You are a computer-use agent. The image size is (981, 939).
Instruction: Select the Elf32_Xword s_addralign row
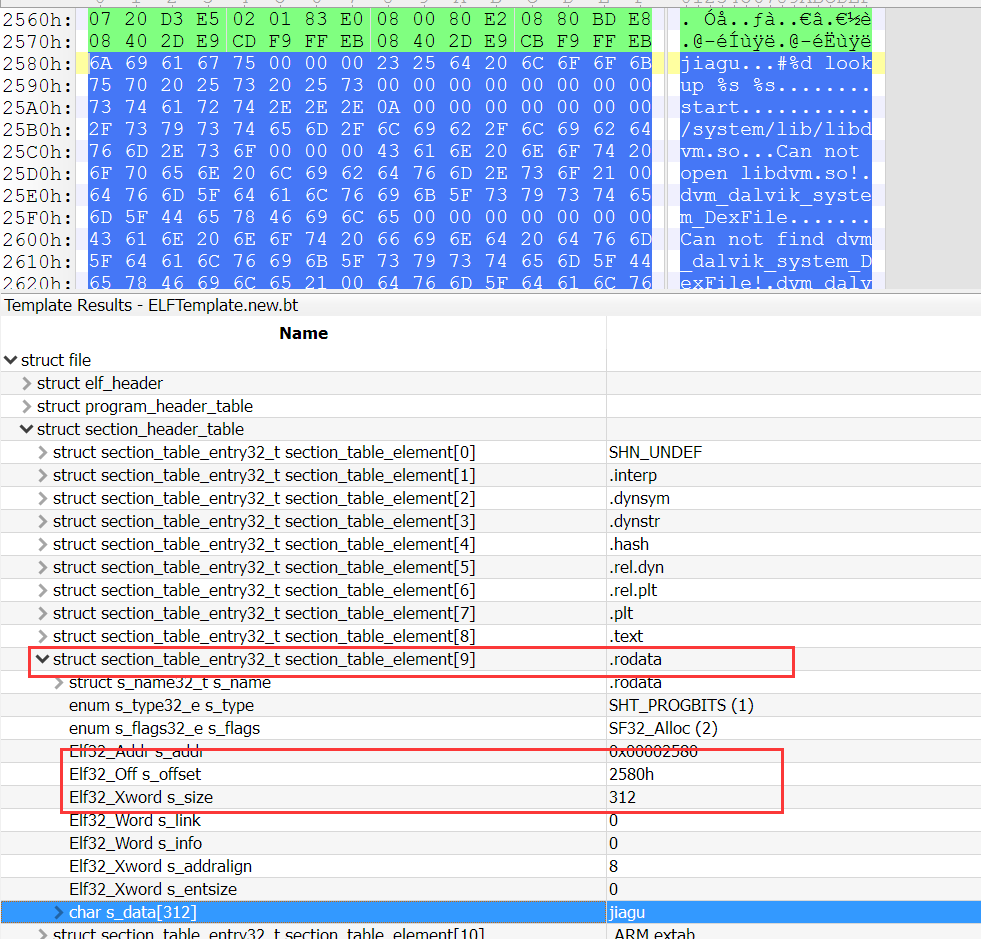click(153, 866)
